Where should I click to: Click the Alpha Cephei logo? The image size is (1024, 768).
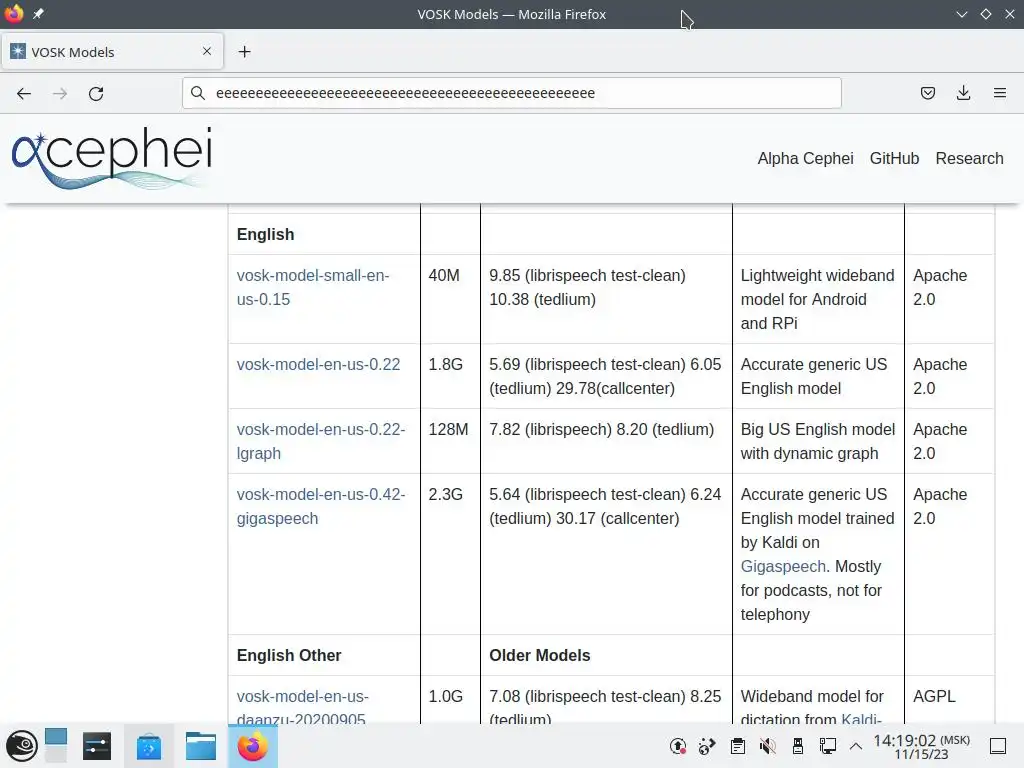tap(112, 157)
